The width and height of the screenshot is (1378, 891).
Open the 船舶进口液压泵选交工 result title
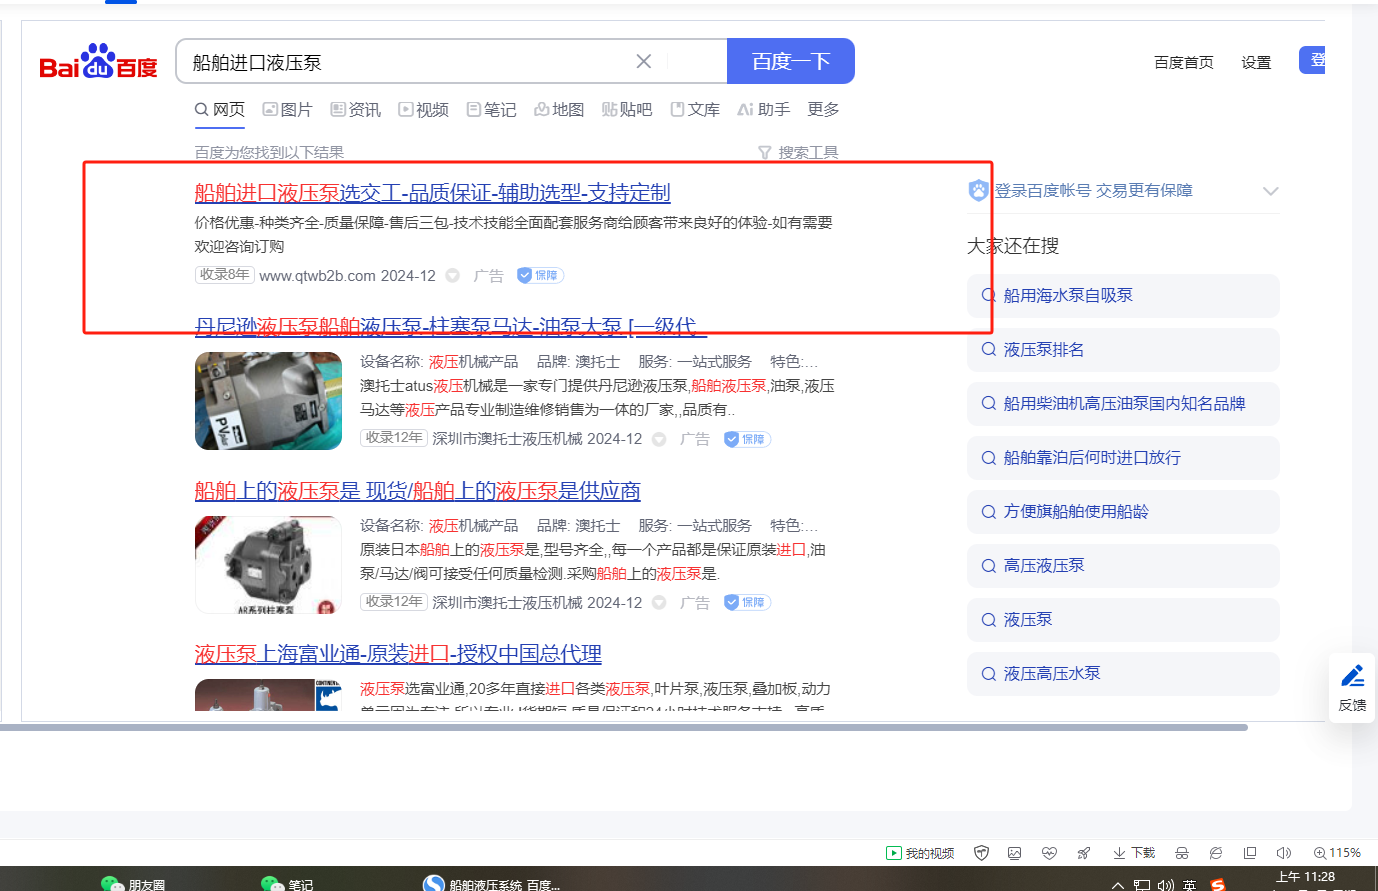coord(432,192)
